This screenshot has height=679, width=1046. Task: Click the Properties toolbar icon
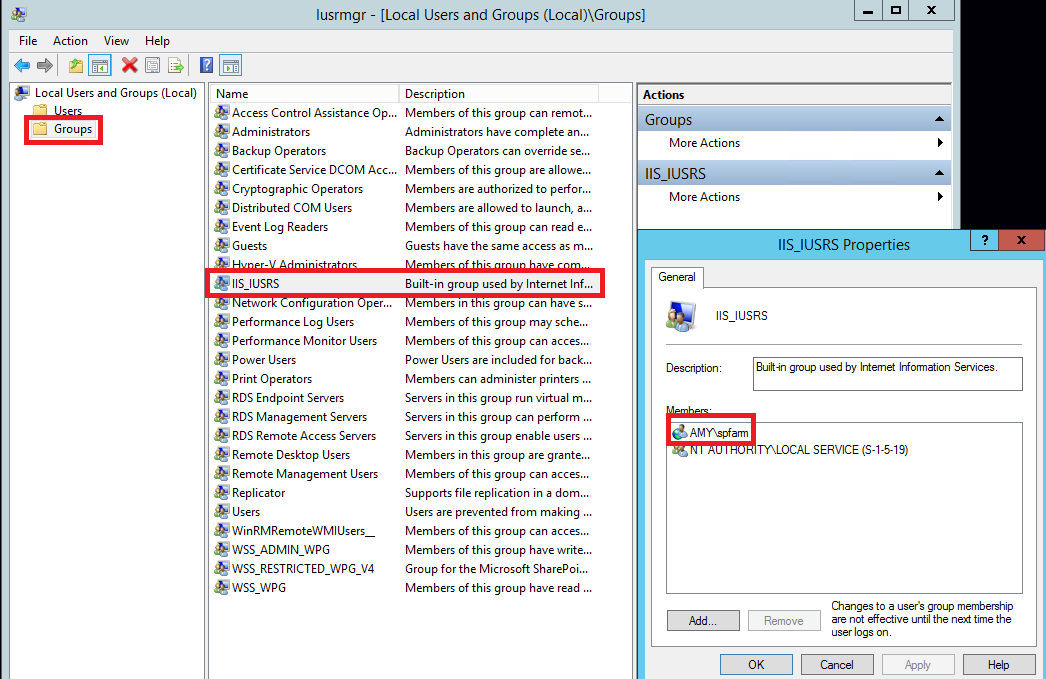153,65
